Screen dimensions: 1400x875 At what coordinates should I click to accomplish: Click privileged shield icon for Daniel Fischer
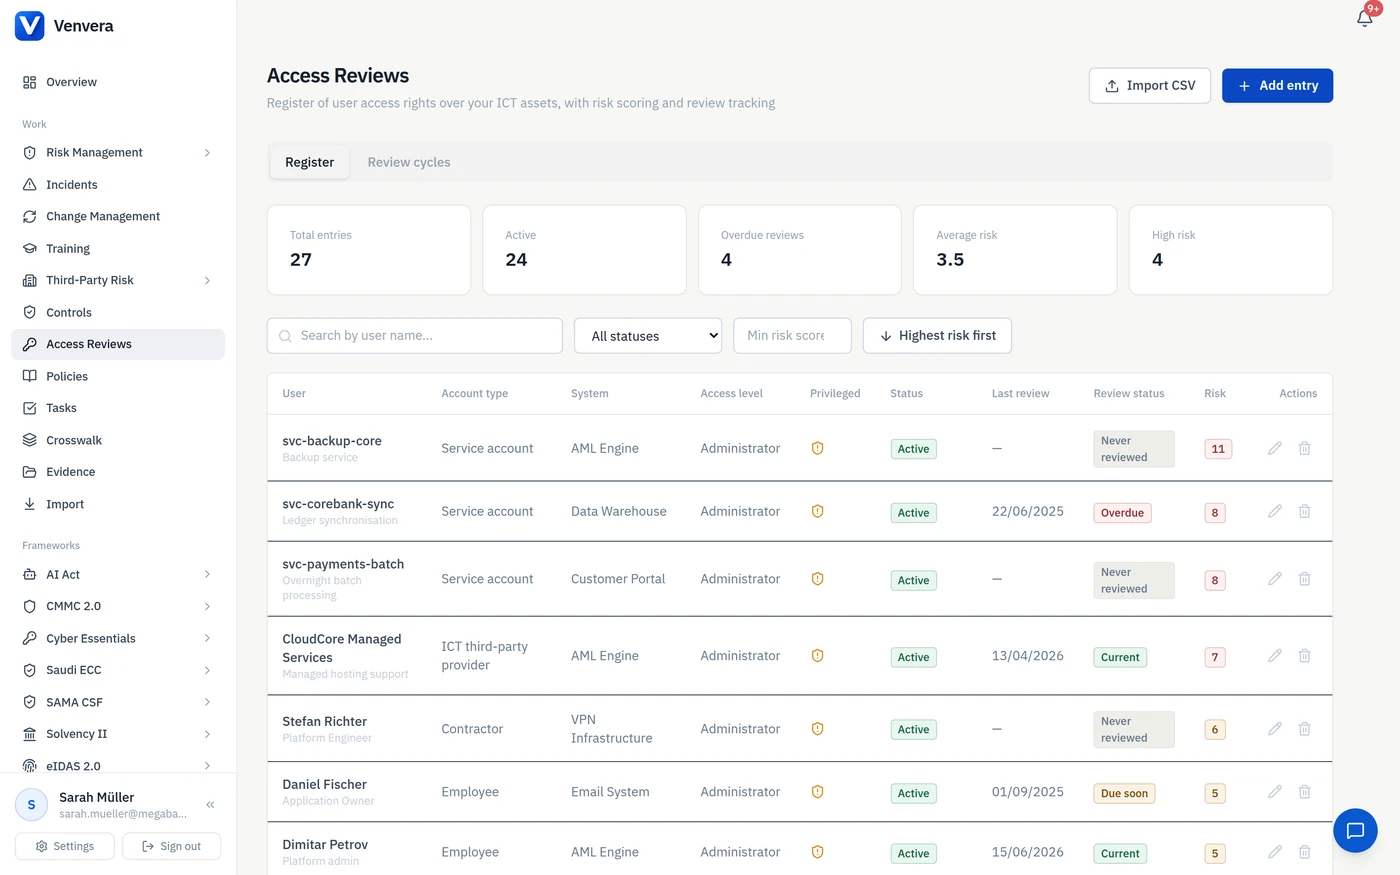coord(817,792)
